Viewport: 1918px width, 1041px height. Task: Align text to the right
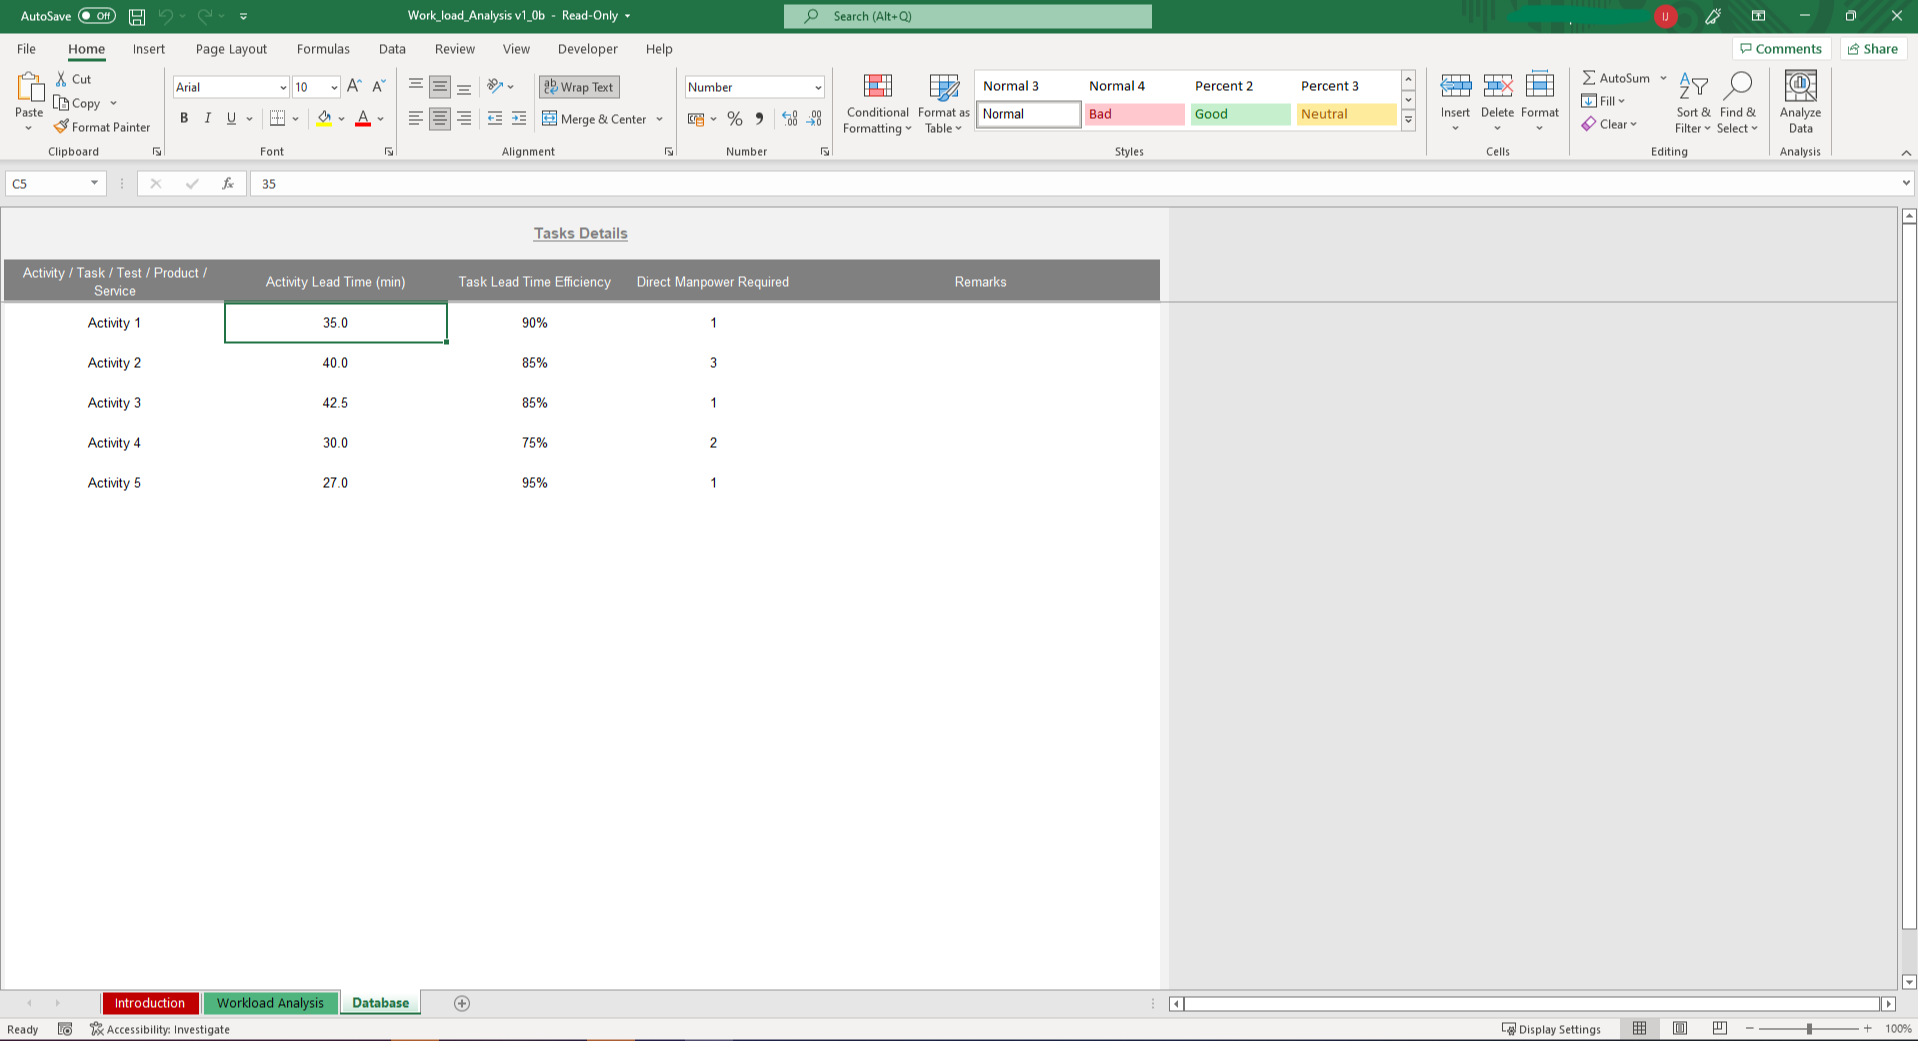tap(464, 118)
